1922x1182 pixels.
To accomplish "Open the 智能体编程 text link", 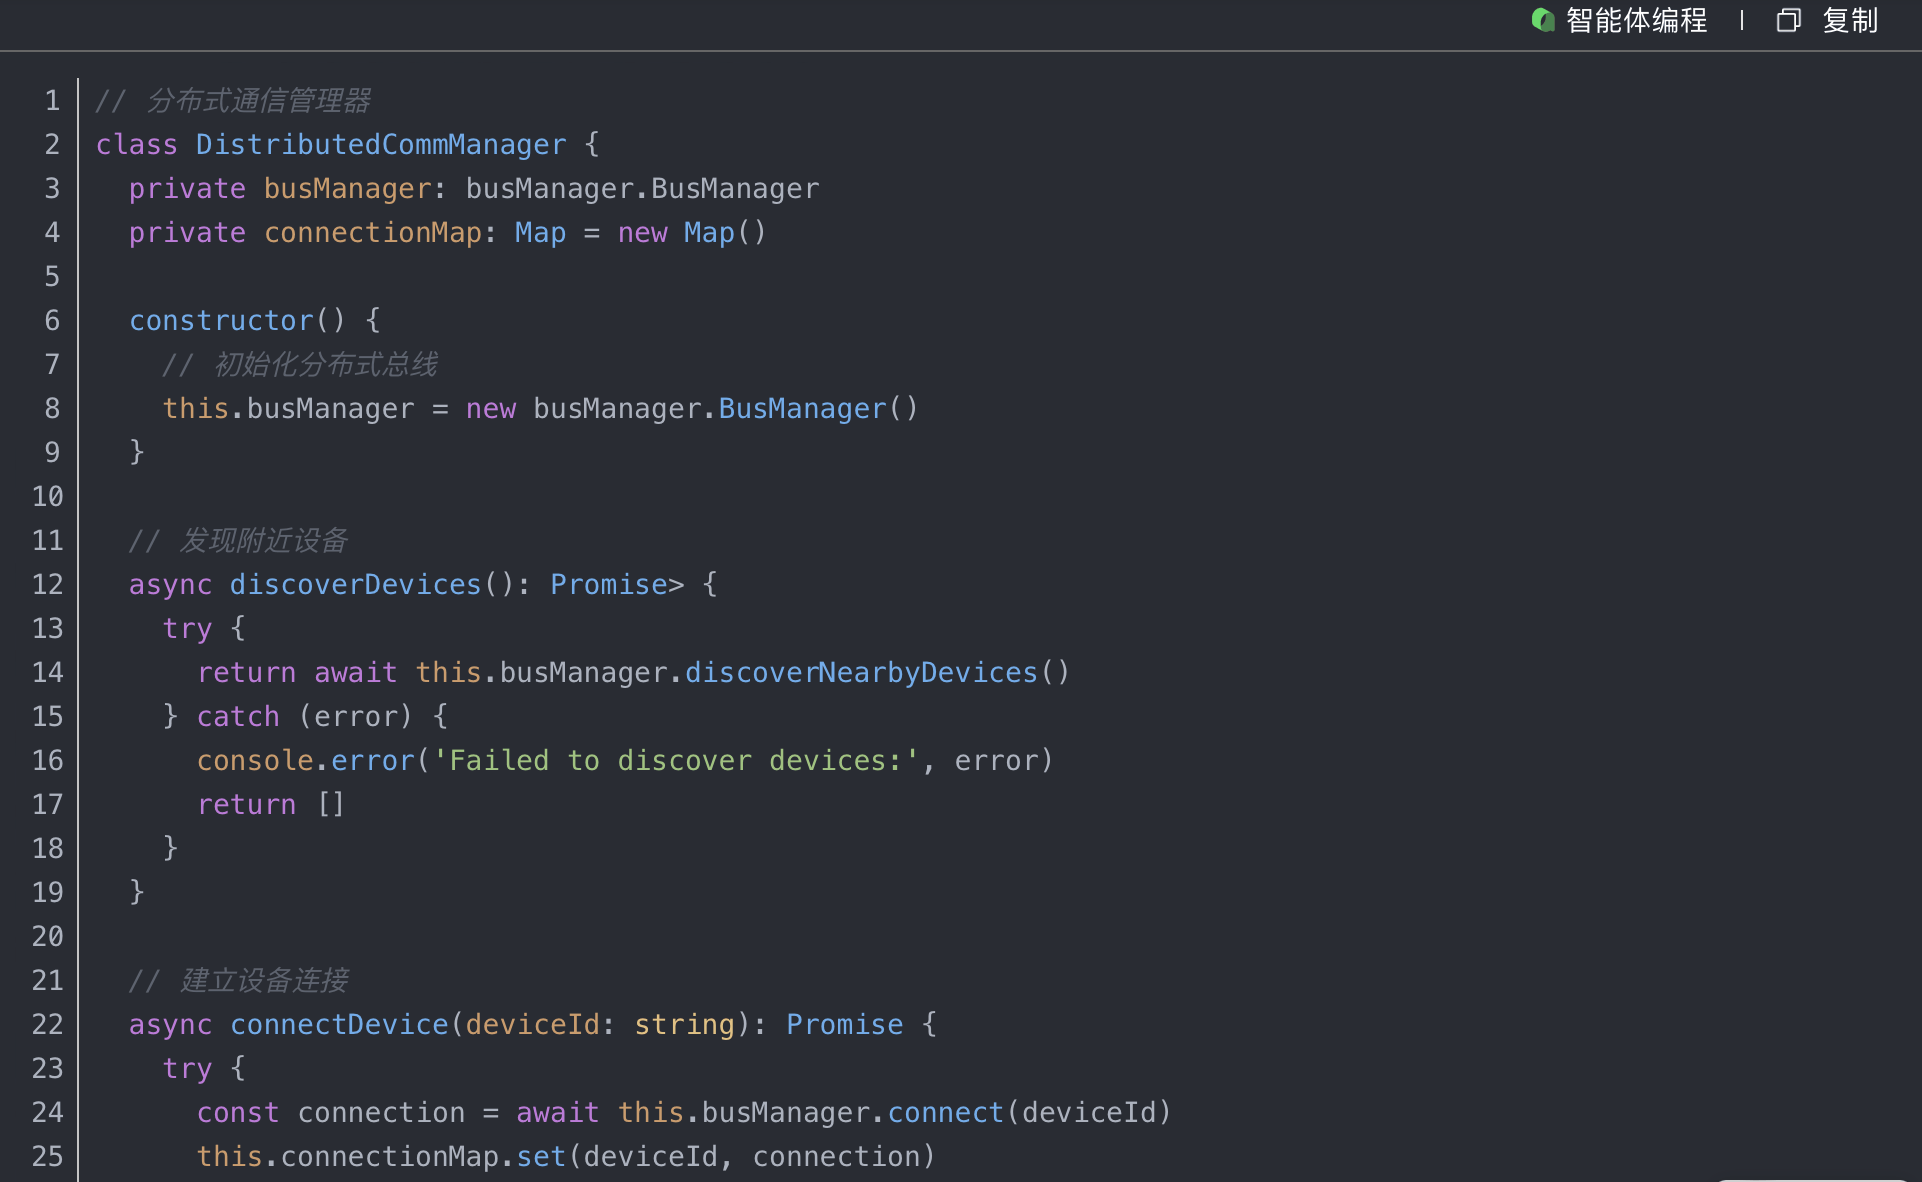I will [x=1636, y=20].
